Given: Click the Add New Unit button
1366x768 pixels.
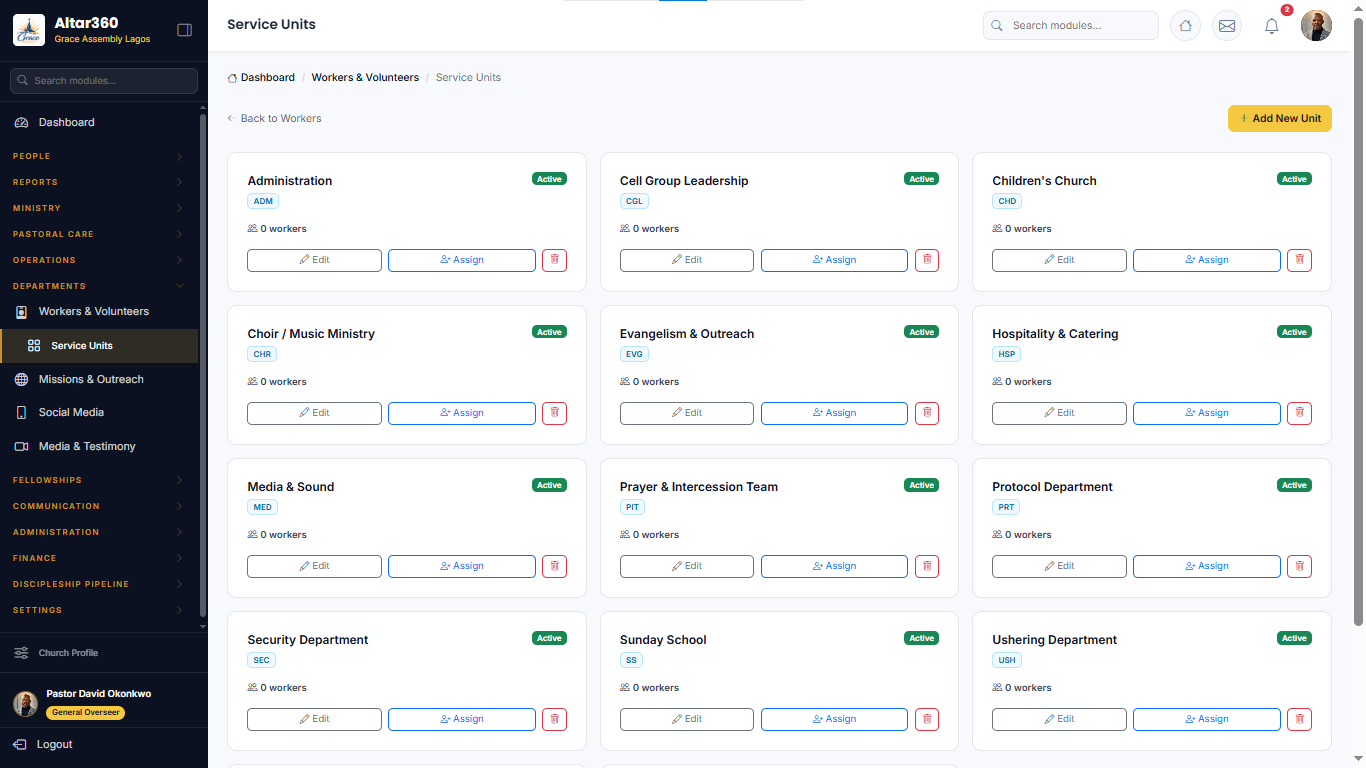Looking at the screenshot, I should pos(1280,118).
